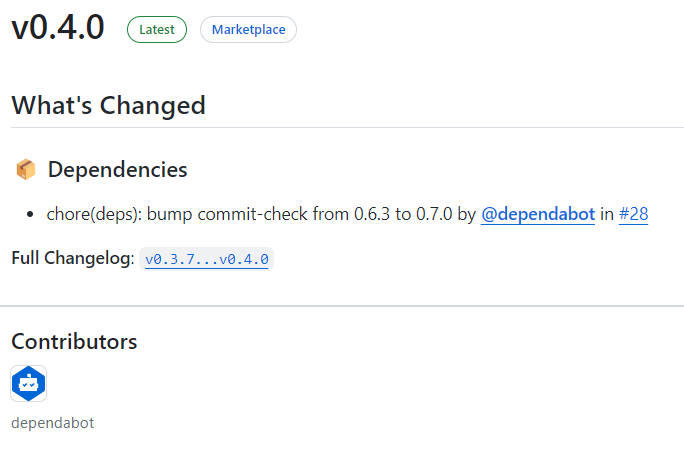Click the dependabot name below the avatar

[x=52, y=423]
